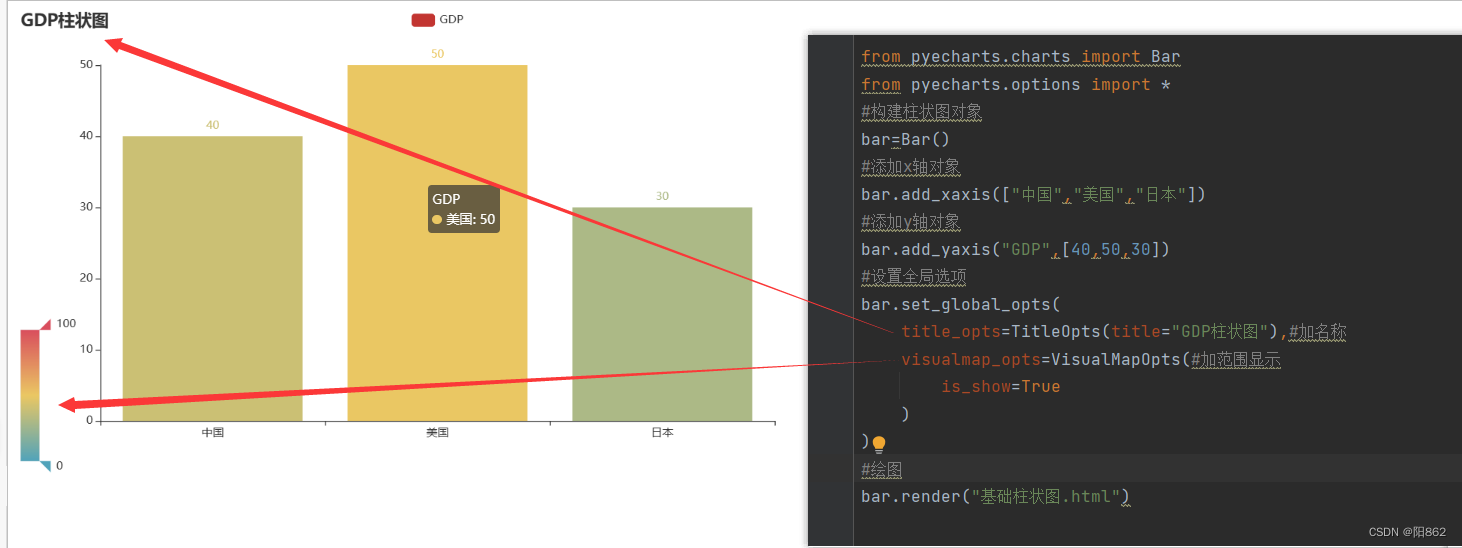
Task: Click the #构建柱状图对象 comment line
Action: pyautogui.click(x=922, y=112)
